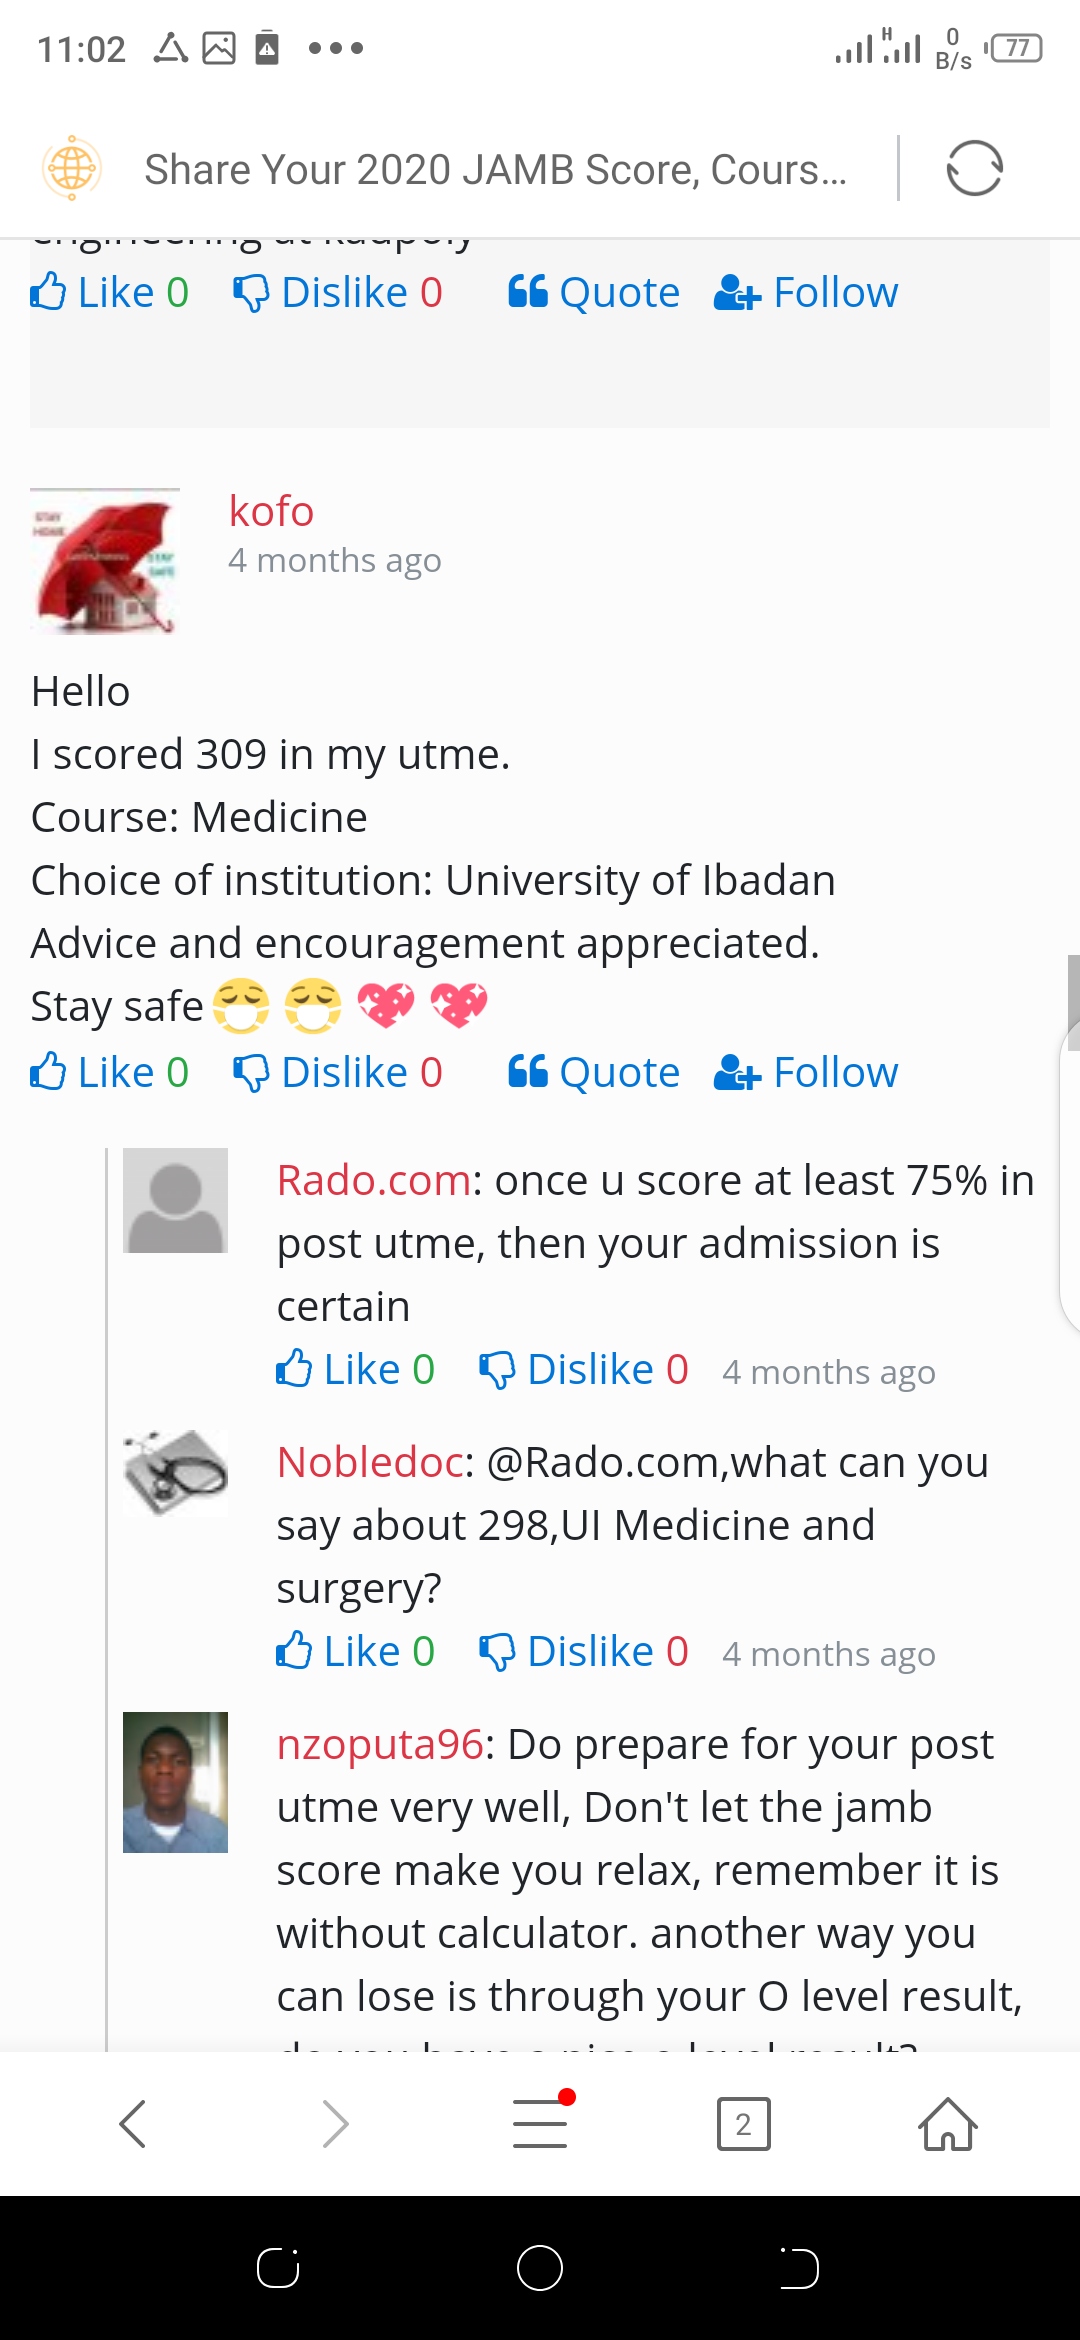1080x2340 pixels.
Task: Navigate back with the browser arrow
Action: pos(133,2123)
